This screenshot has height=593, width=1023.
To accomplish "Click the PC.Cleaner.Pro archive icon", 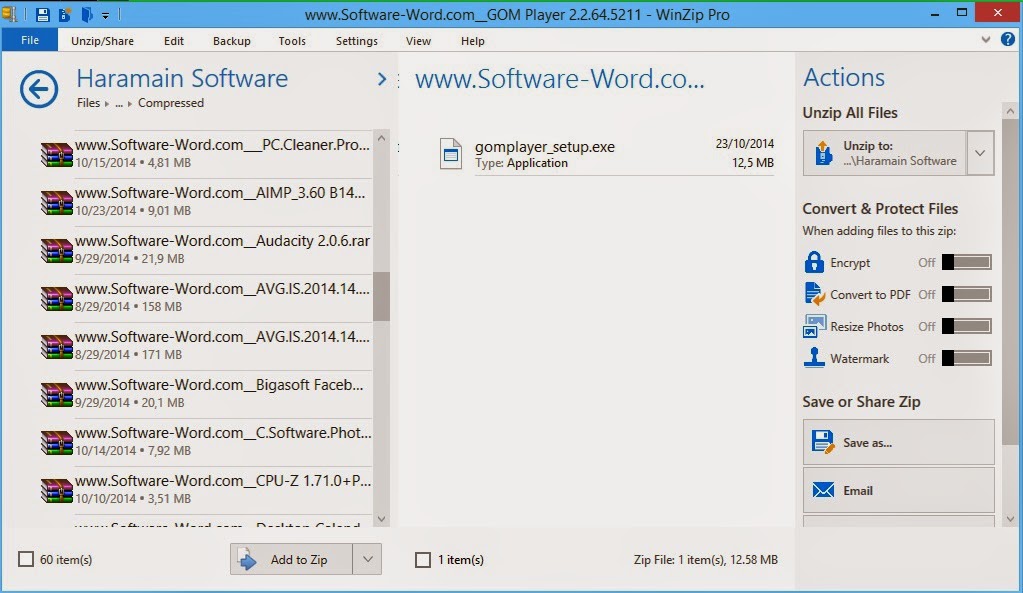I will pos(57,155).
